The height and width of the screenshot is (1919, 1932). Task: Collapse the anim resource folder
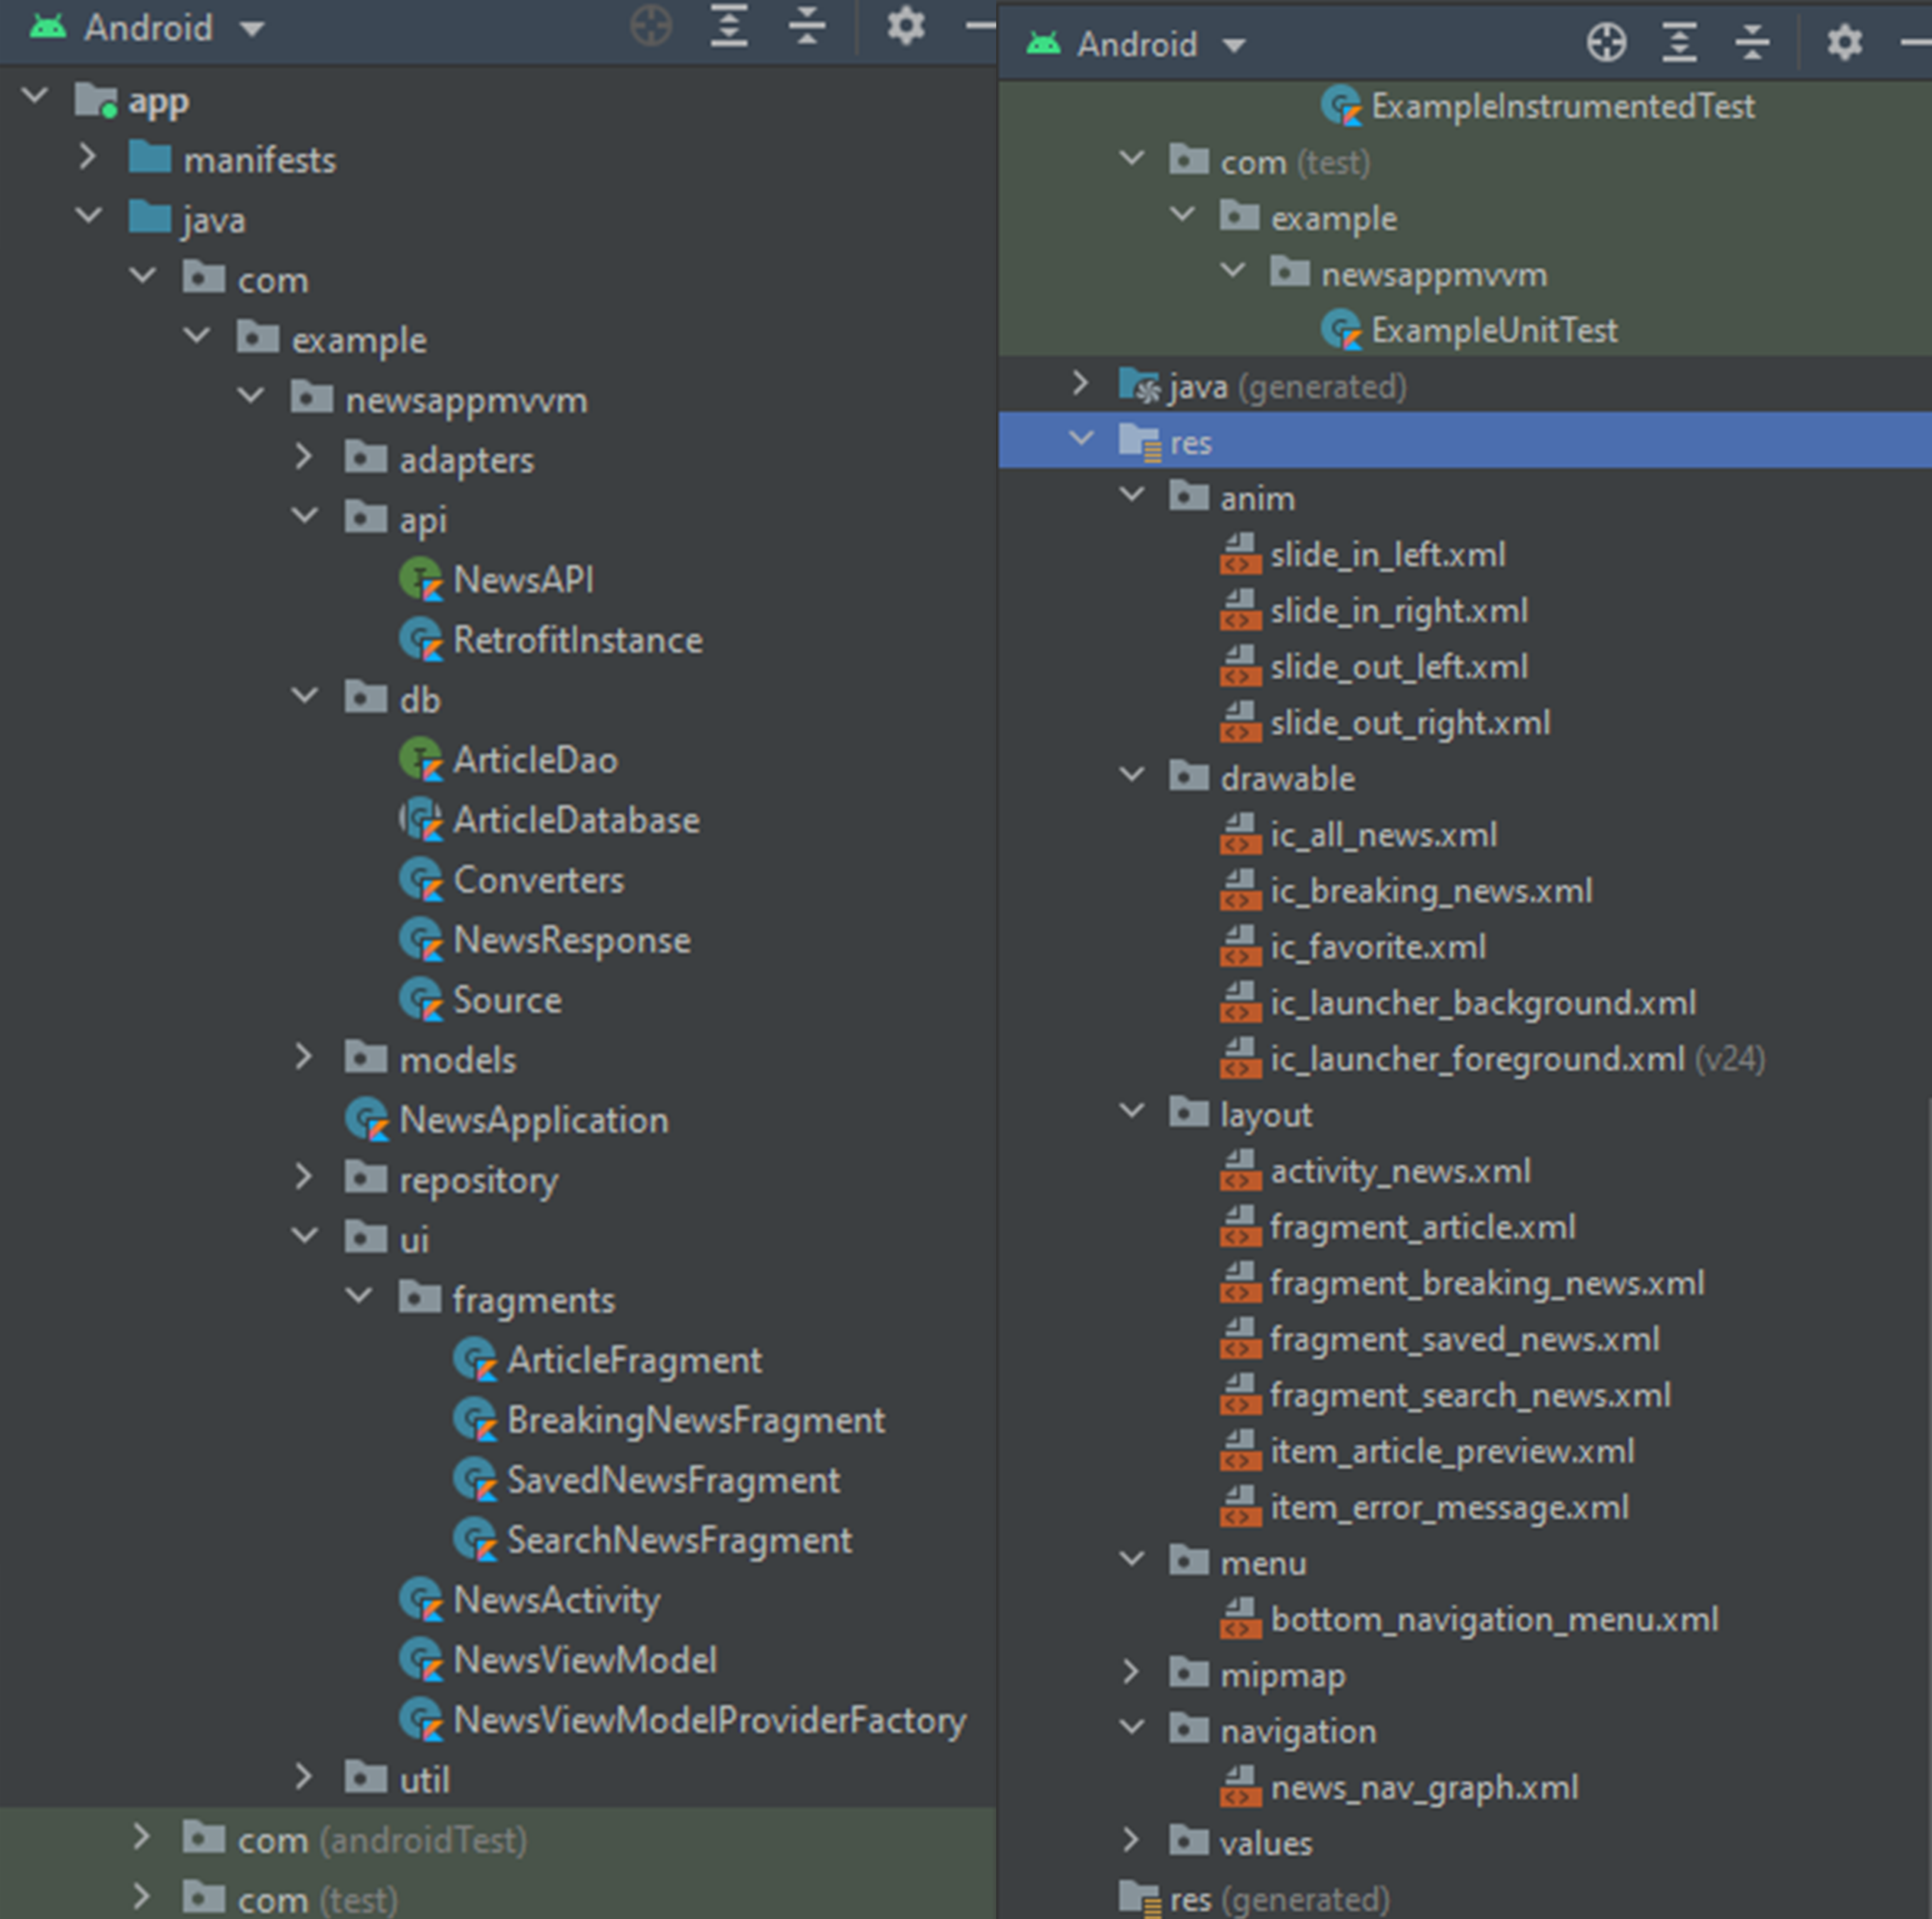[1132, 495]
